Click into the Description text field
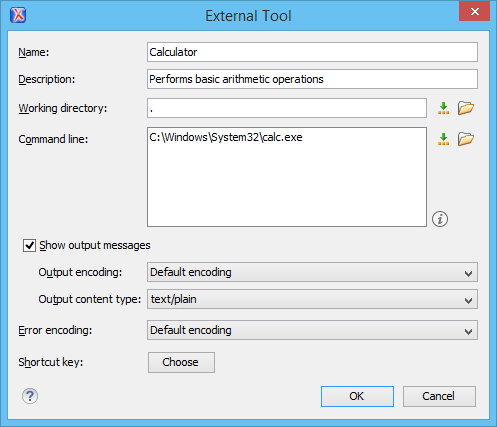Viewport: 497px width, 427px height. click(x=312, y=79)
